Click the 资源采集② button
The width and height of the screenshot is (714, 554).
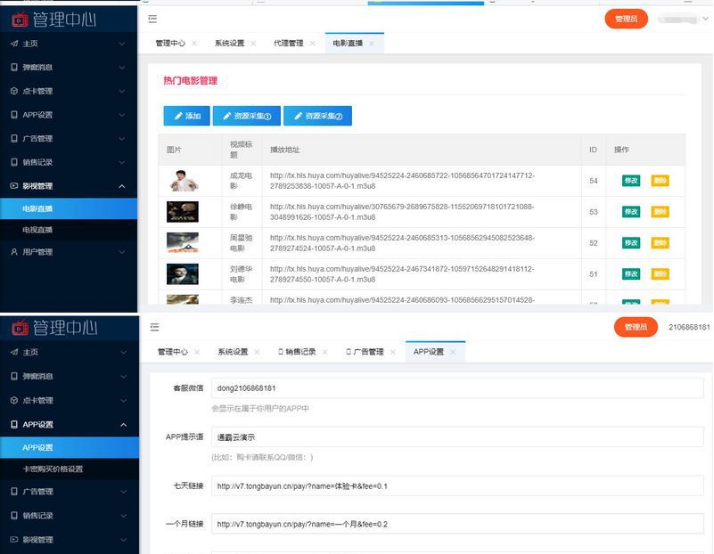tap(317, 116)
